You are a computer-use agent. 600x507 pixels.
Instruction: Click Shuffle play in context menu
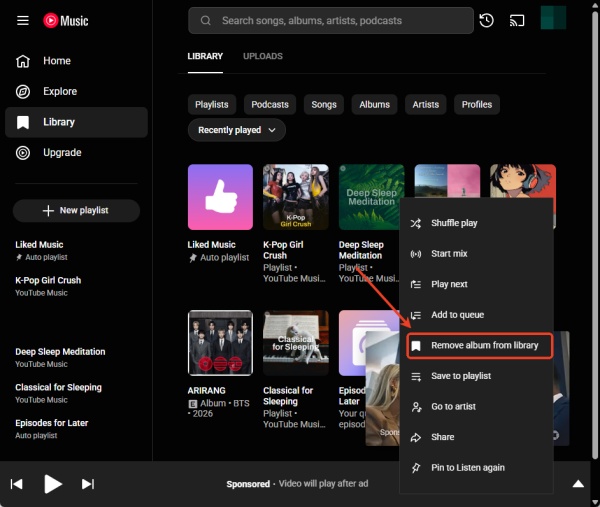(476, 223)
